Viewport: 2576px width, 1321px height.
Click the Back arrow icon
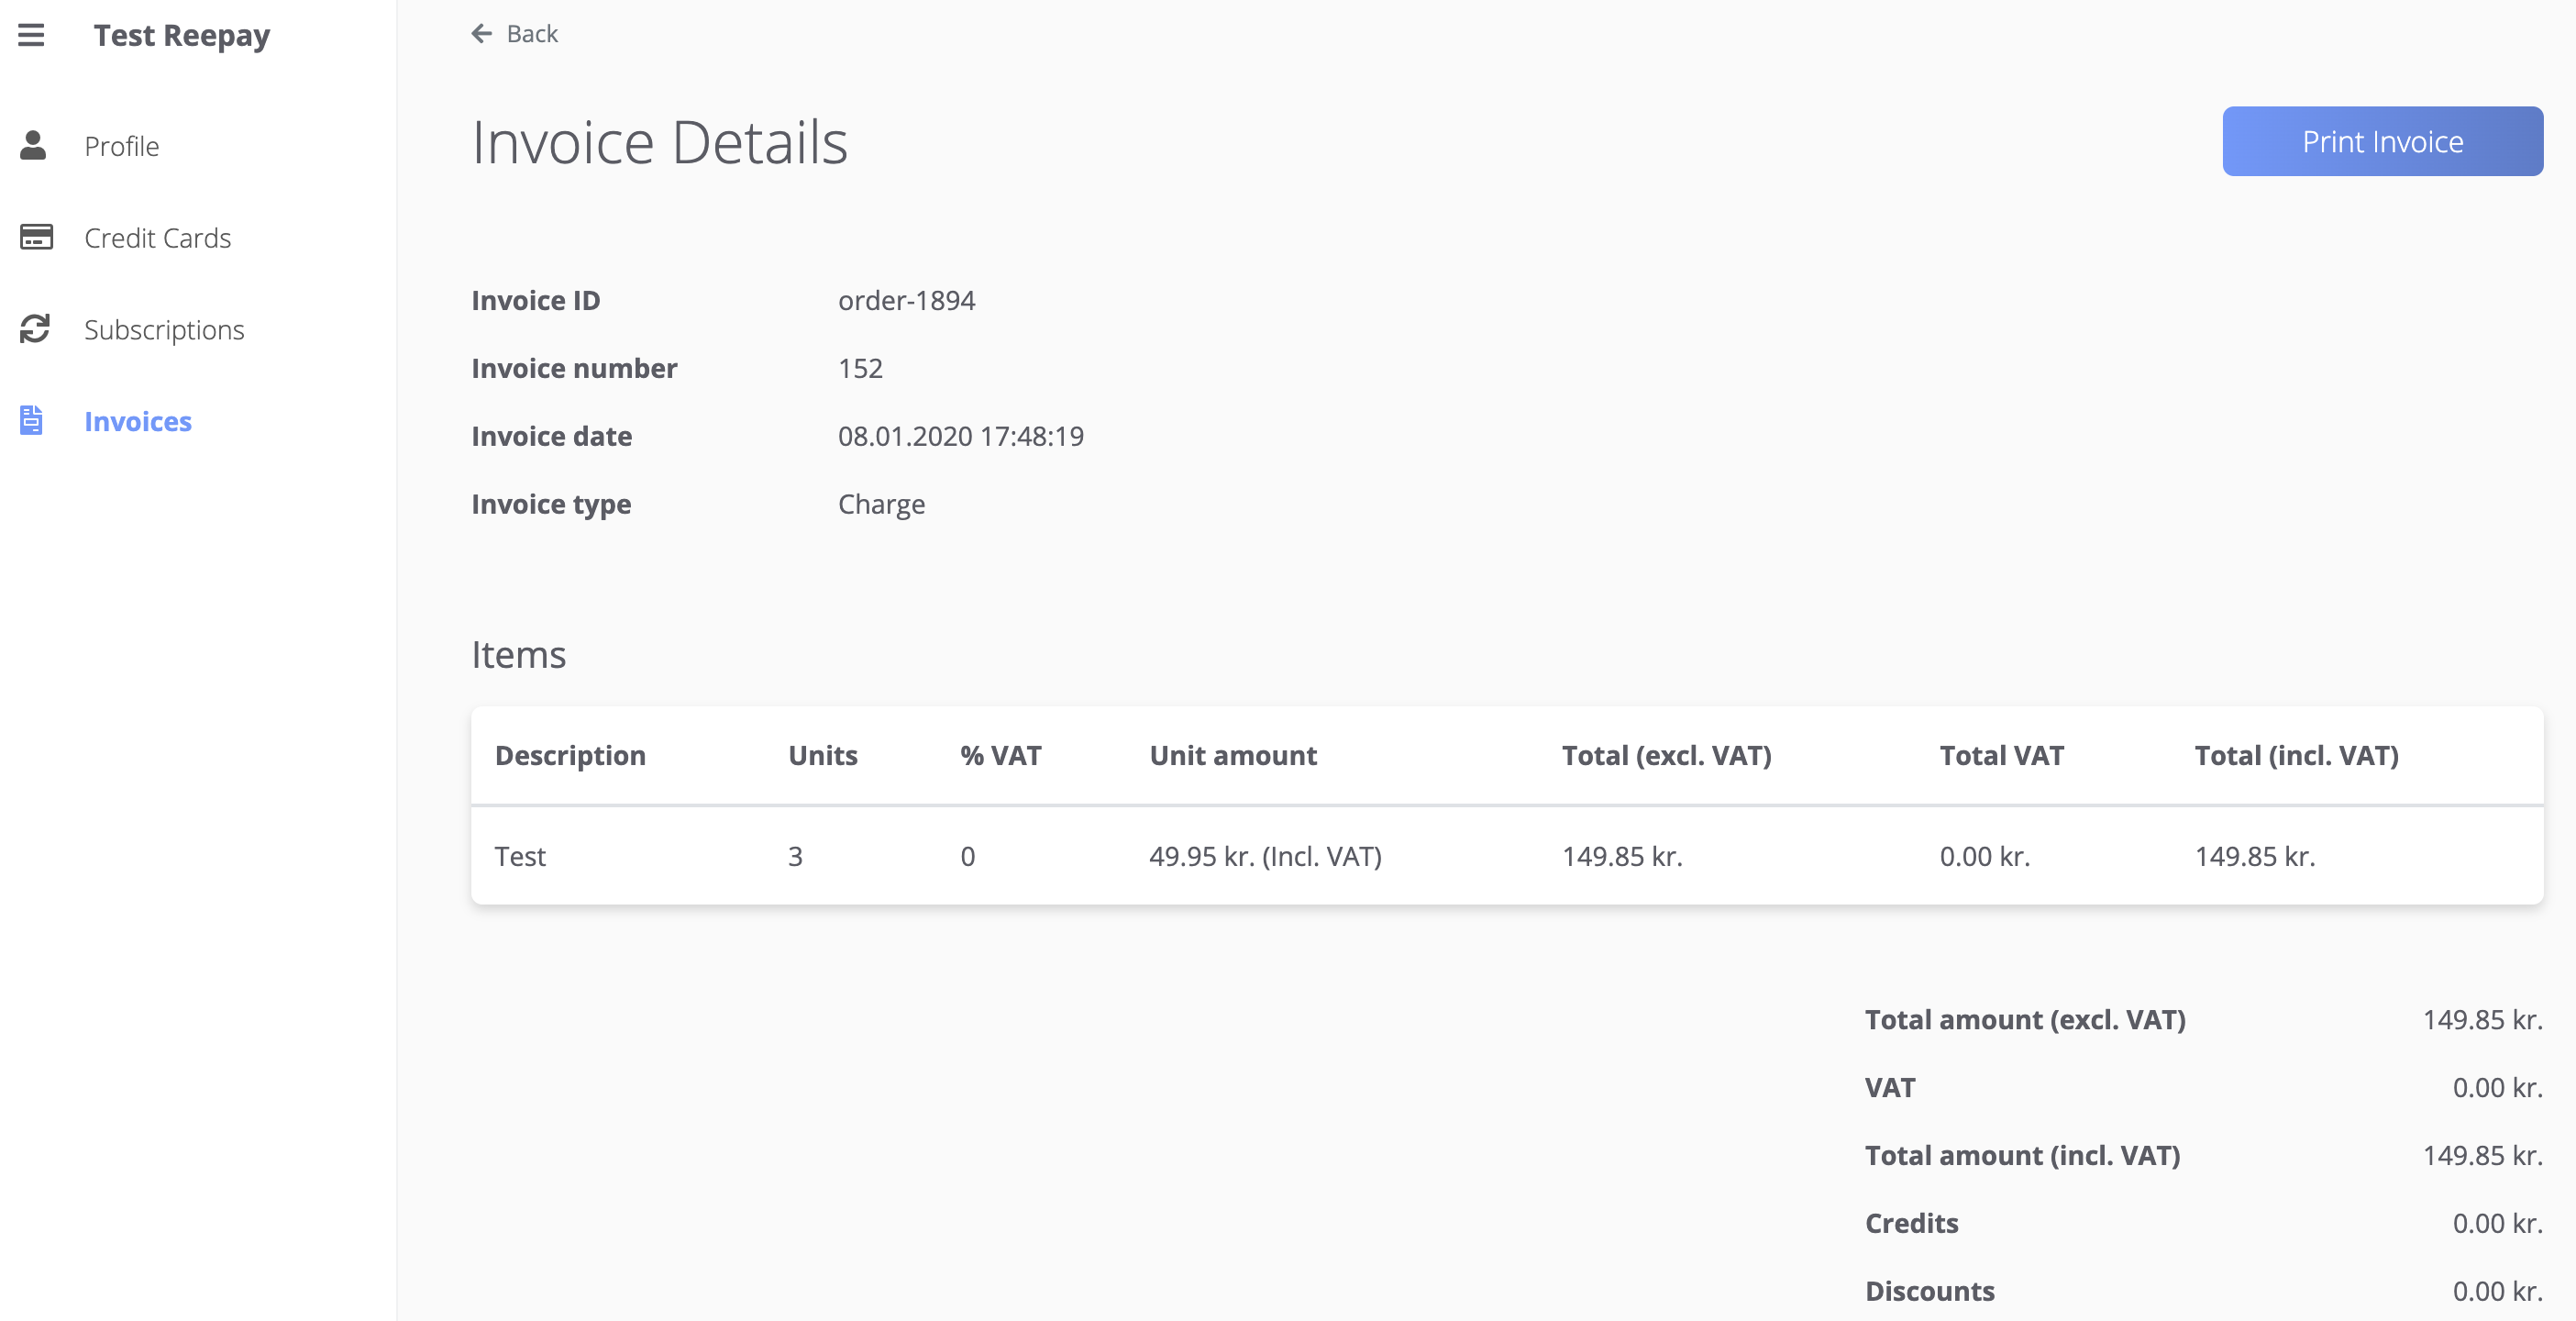coord(482,34)
